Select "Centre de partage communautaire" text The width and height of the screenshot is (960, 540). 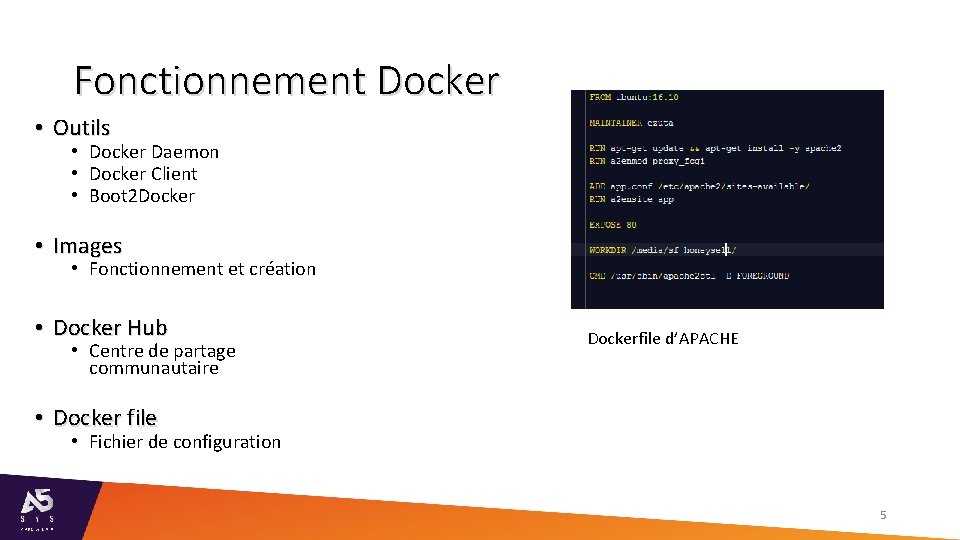[x=162, y=359]
